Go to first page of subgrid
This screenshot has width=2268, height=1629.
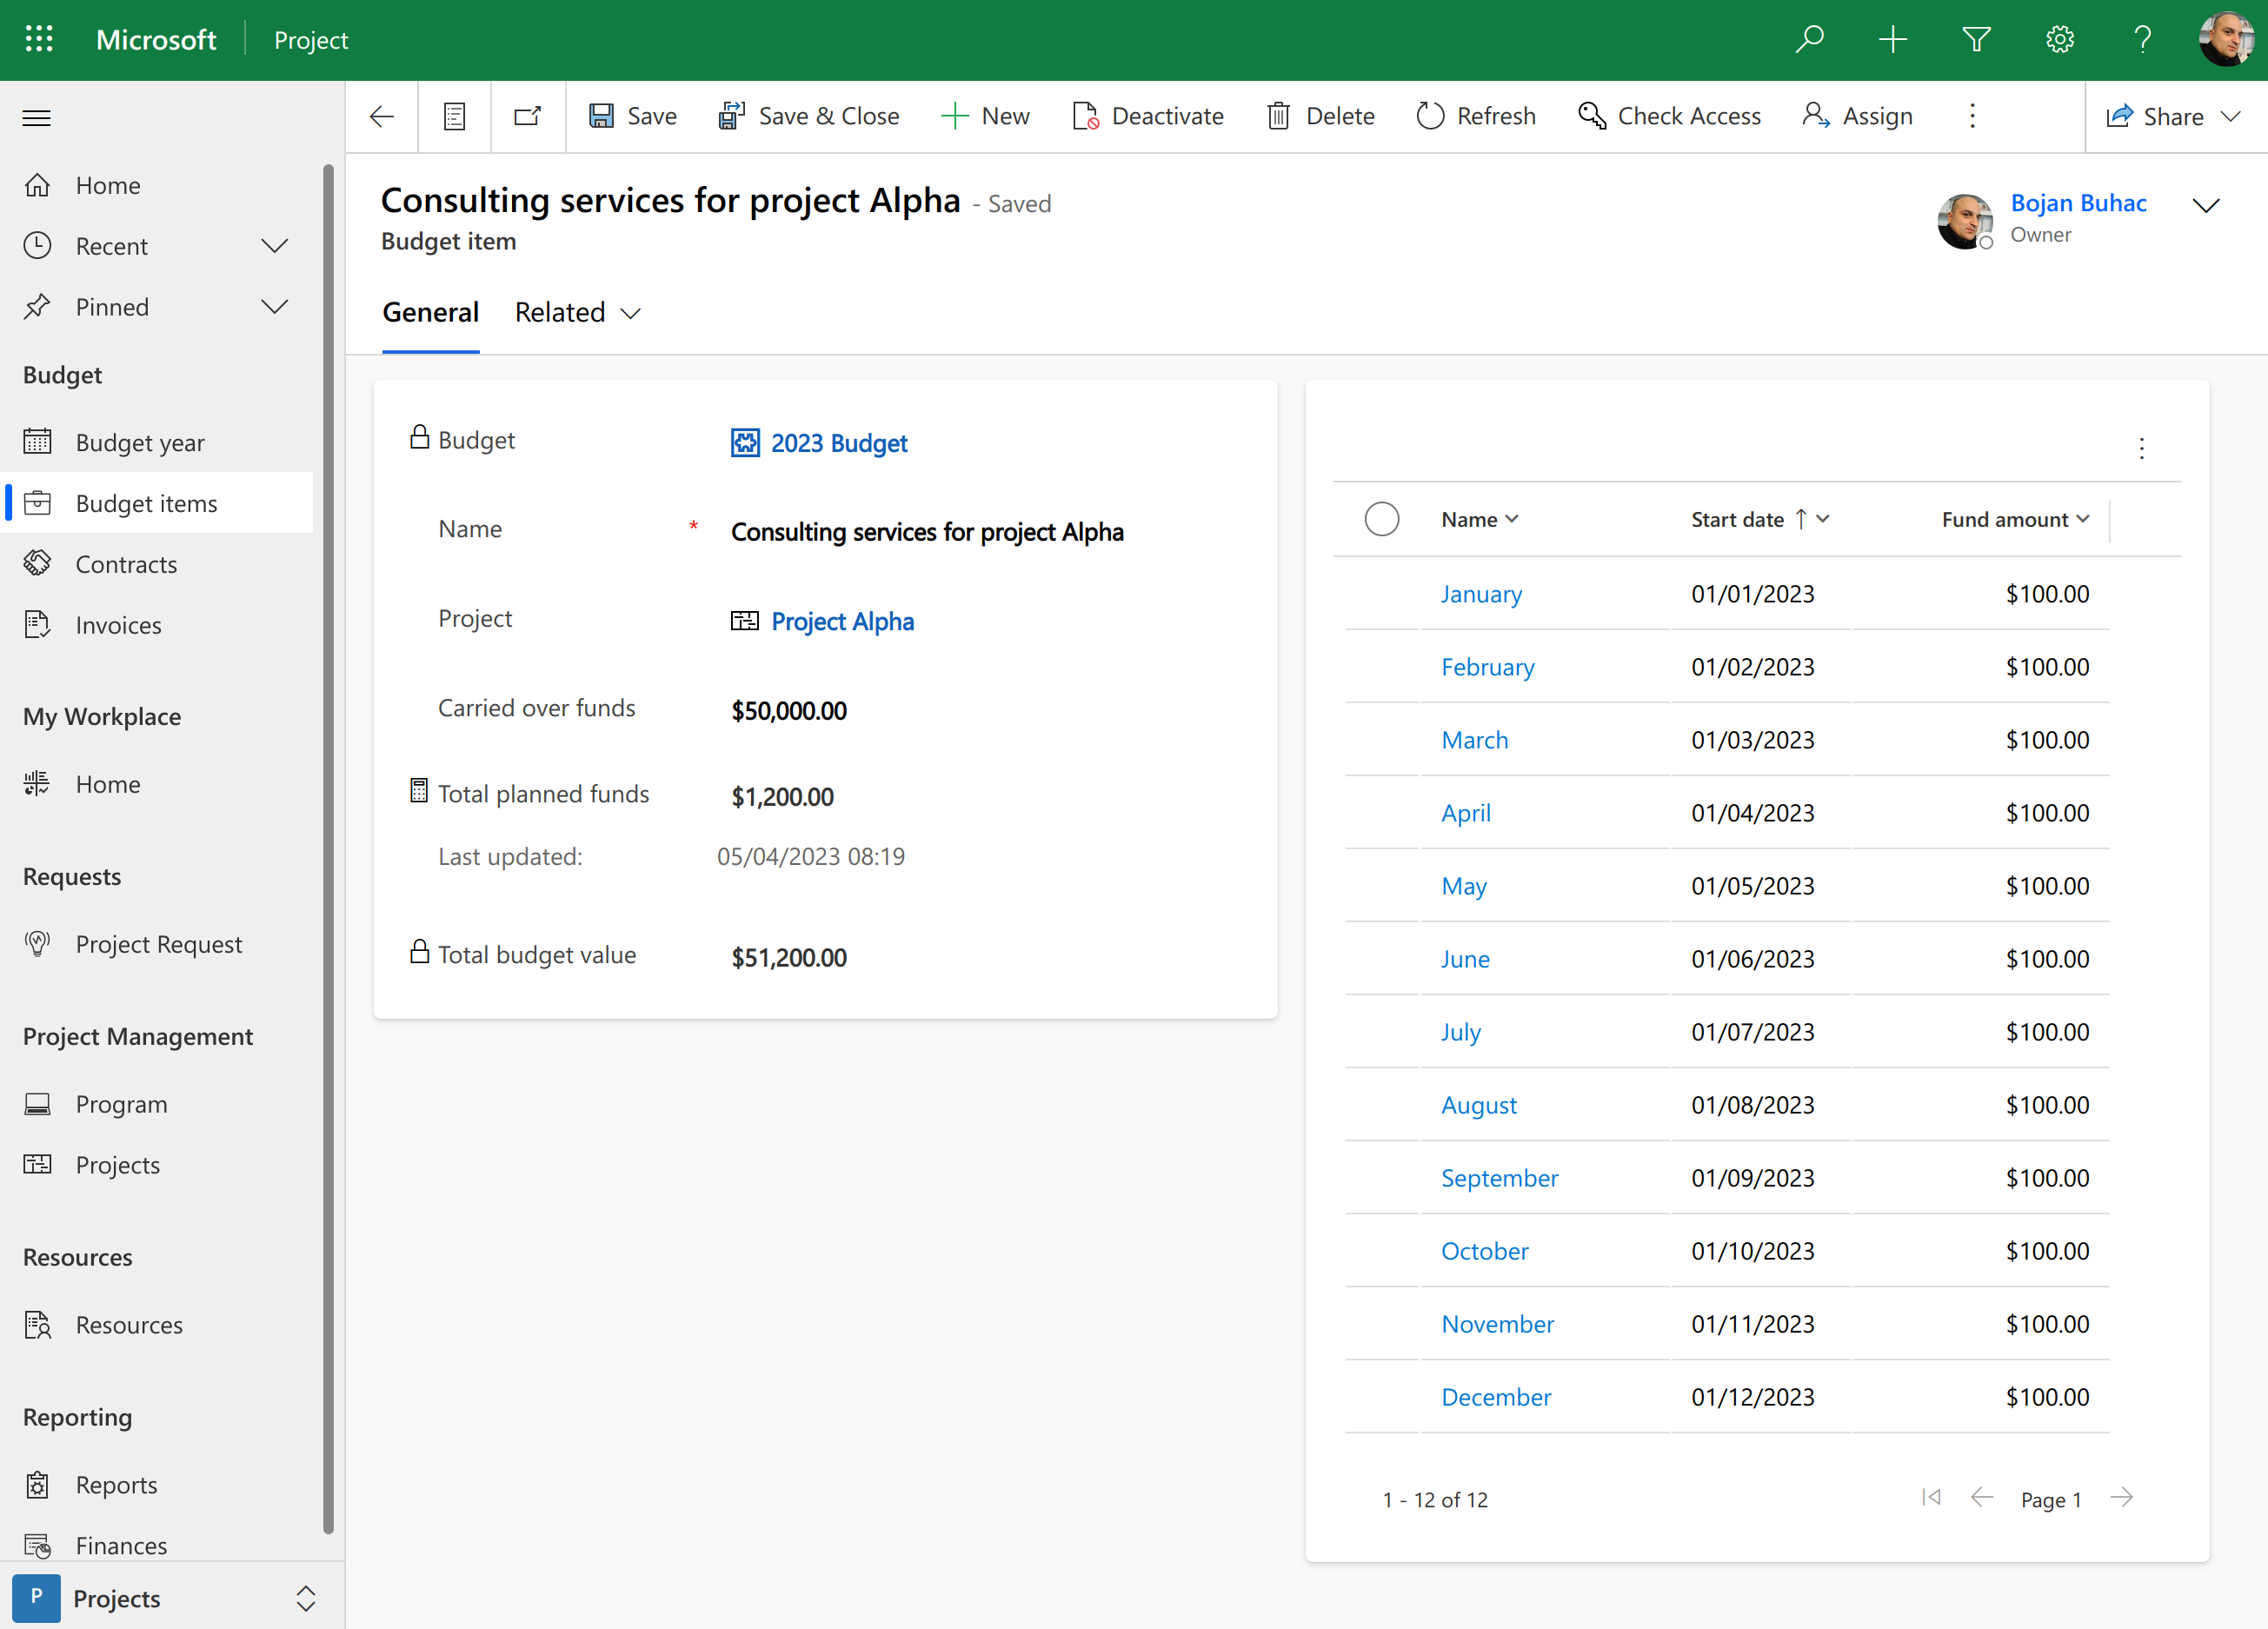point(1931,1498)
